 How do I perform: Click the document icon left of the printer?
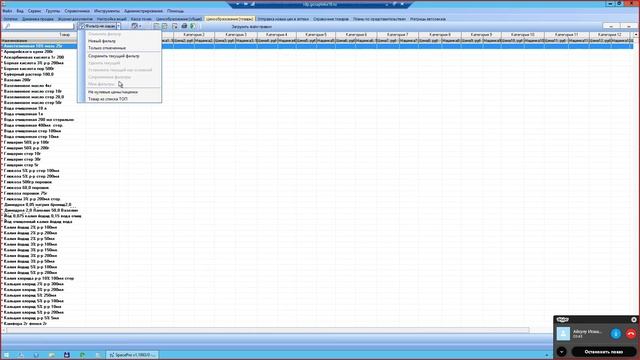[175, 26]
